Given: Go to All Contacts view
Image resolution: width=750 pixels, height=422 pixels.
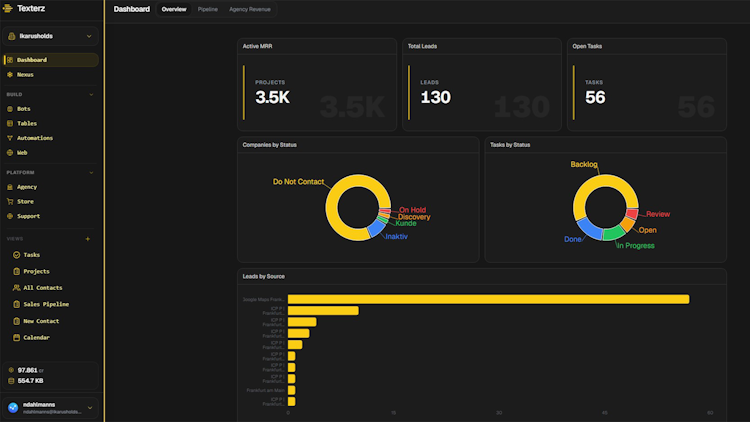Looking at the screenshot, I should tap(43, 288).
